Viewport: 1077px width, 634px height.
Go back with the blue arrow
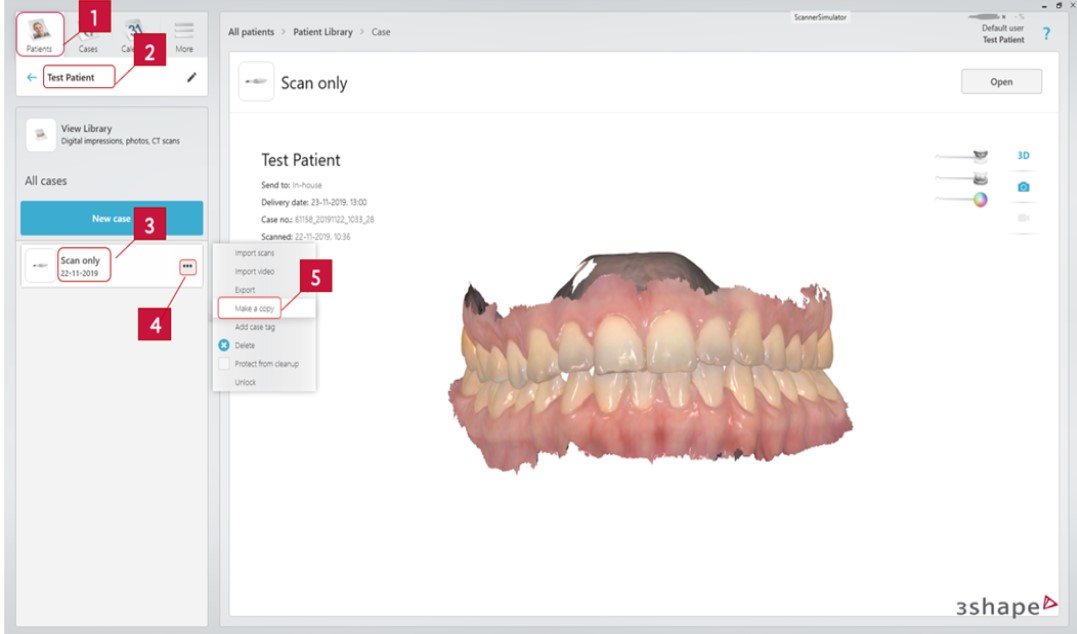pos(32,78)
